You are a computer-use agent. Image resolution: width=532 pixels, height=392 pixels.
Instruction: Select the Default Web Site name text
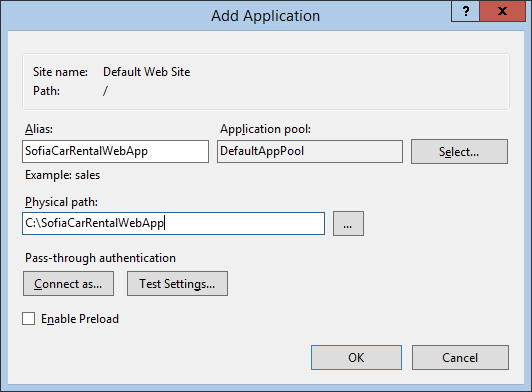(147, 72)
